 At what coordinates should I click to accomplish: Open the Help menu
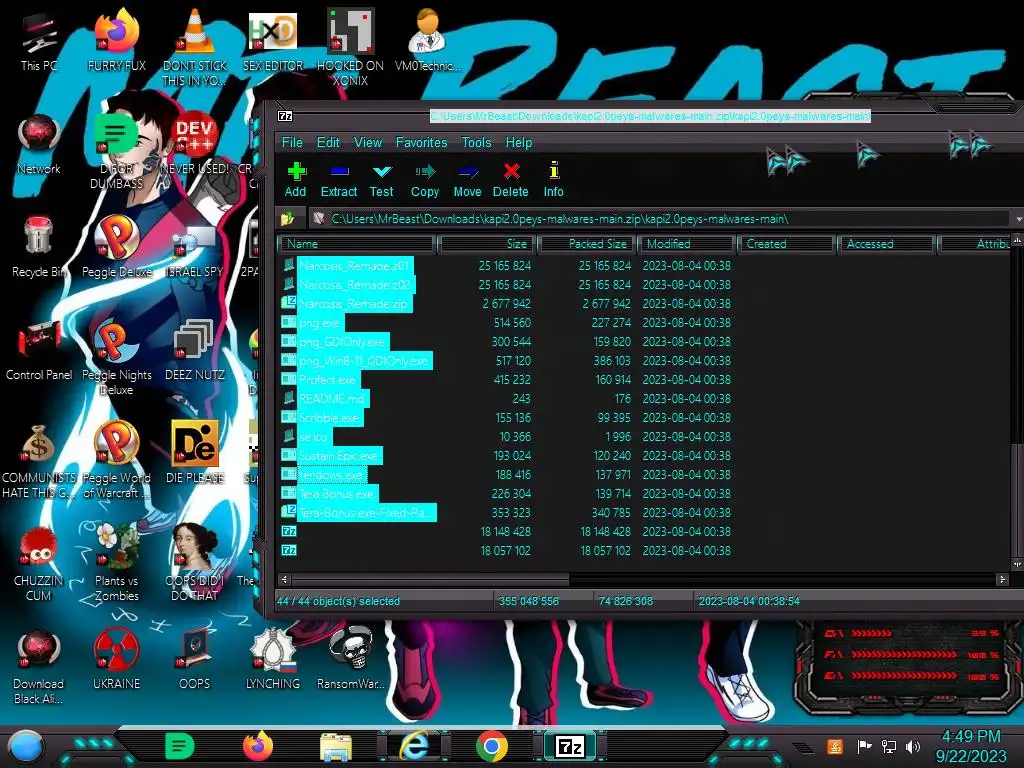coord(519,142)
